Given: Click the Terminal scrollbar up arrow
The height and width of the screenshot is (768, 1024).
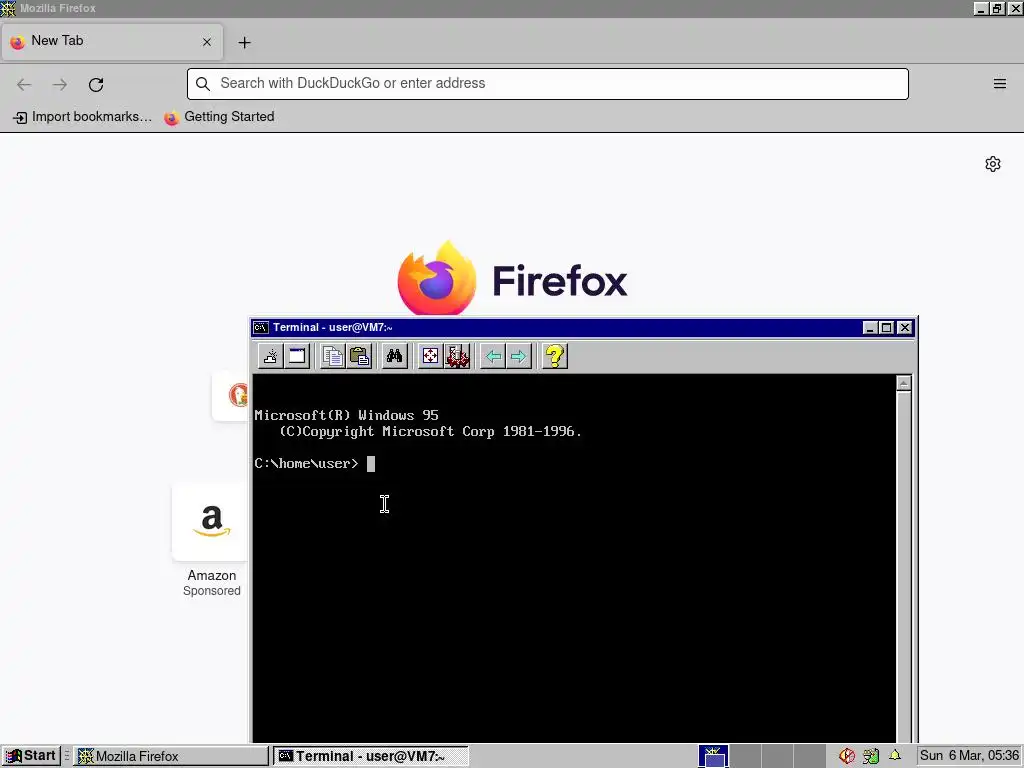Looking at the screenshot, I should click(x=904, y=383).
